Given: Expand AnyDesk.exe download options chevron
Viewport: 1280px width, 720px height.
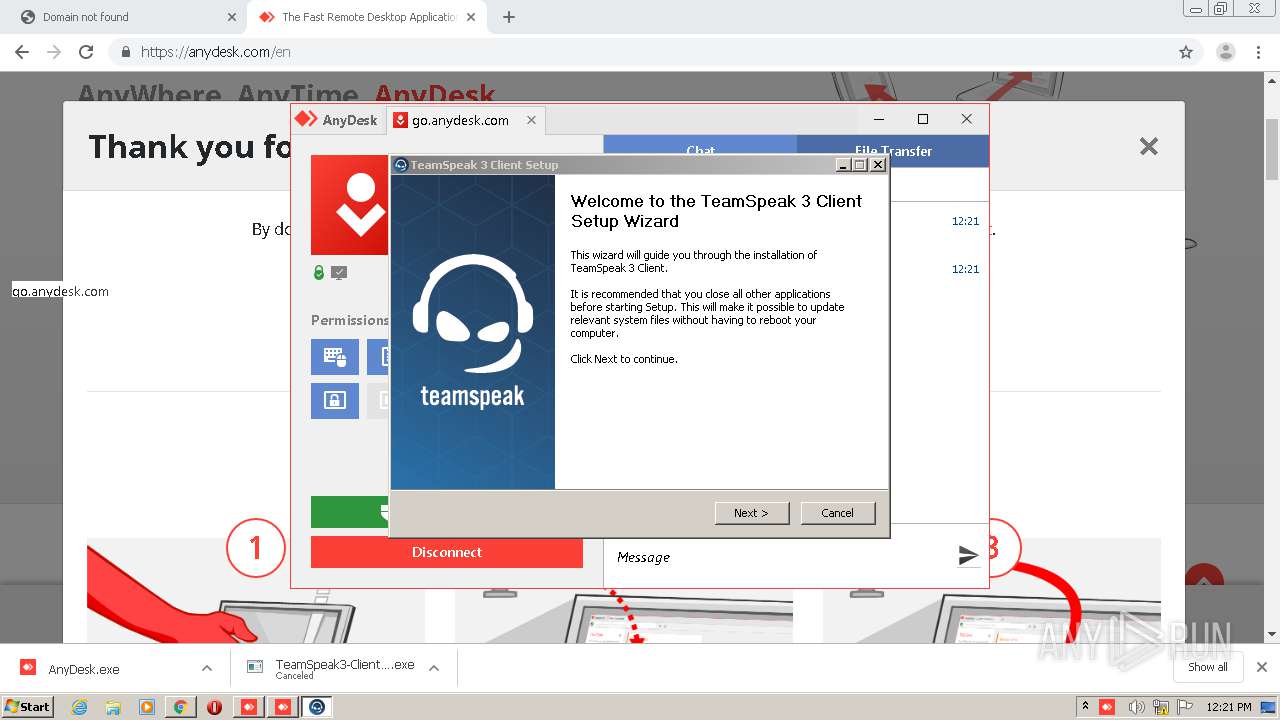Looking at the screenshot, I should click(x=207, y=668).
